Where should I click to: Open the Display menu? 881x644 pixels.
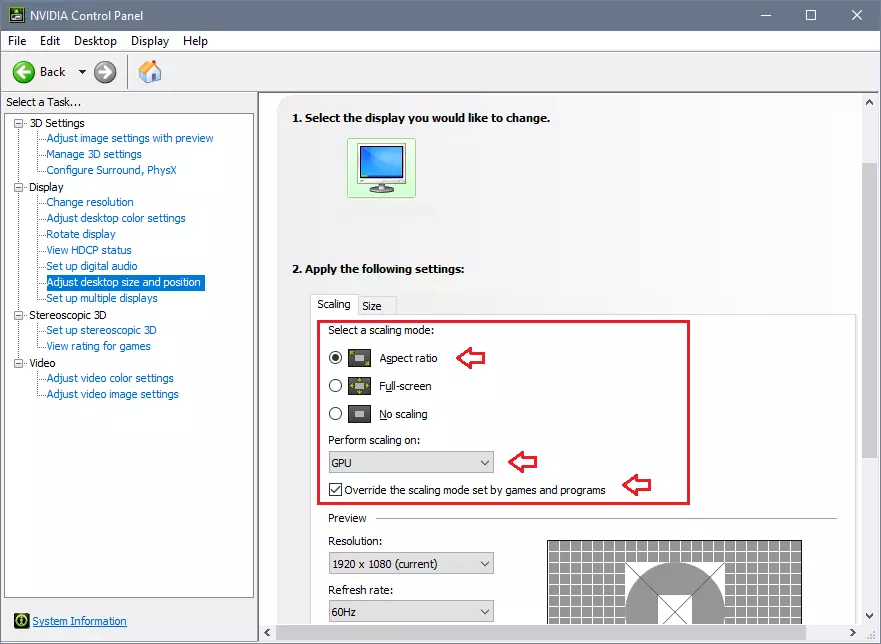tap(150, 41)
